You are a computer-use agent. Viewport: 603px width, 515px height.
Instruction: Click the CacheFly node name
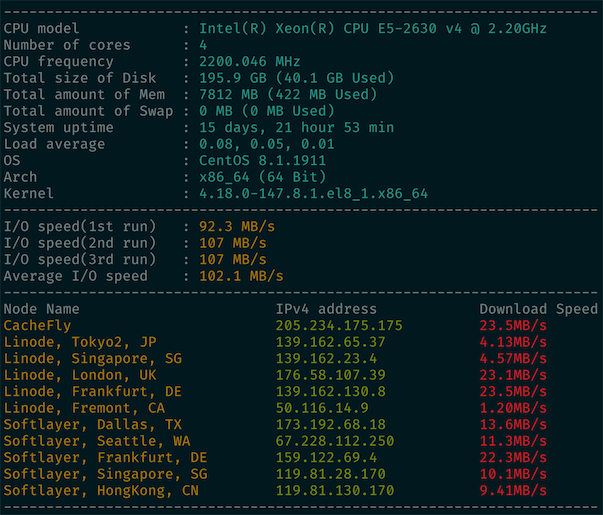[36, 326]
